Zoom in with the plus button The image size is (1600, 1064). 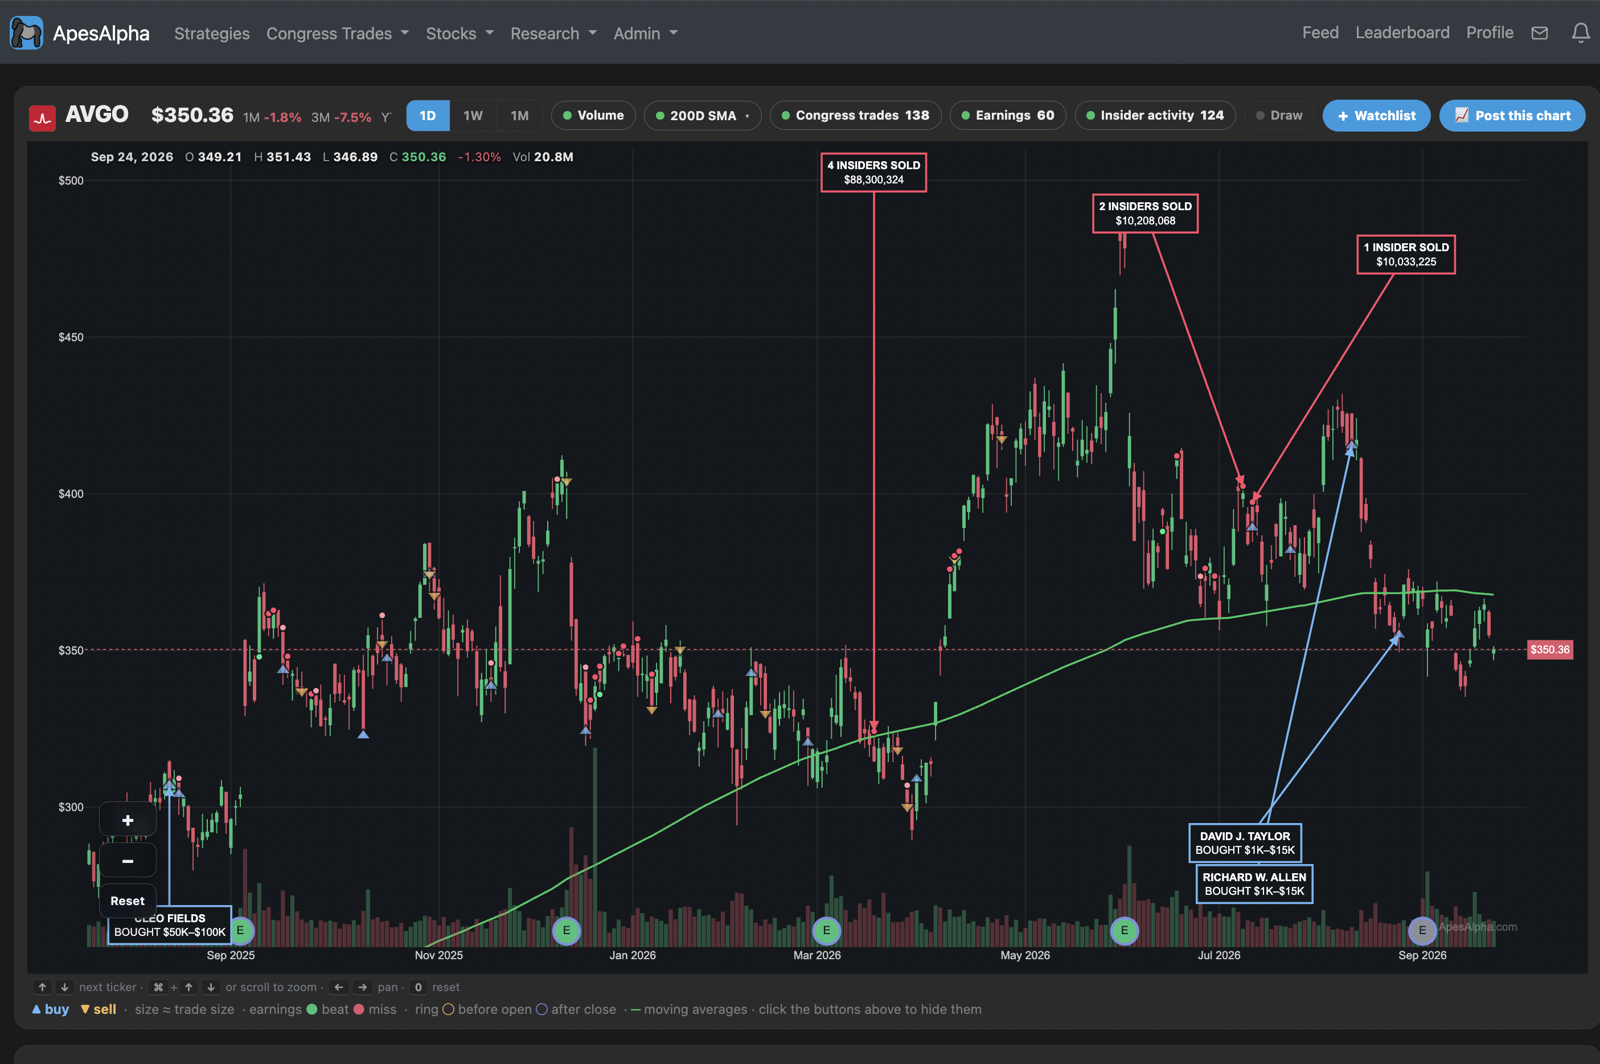[128, 820]
